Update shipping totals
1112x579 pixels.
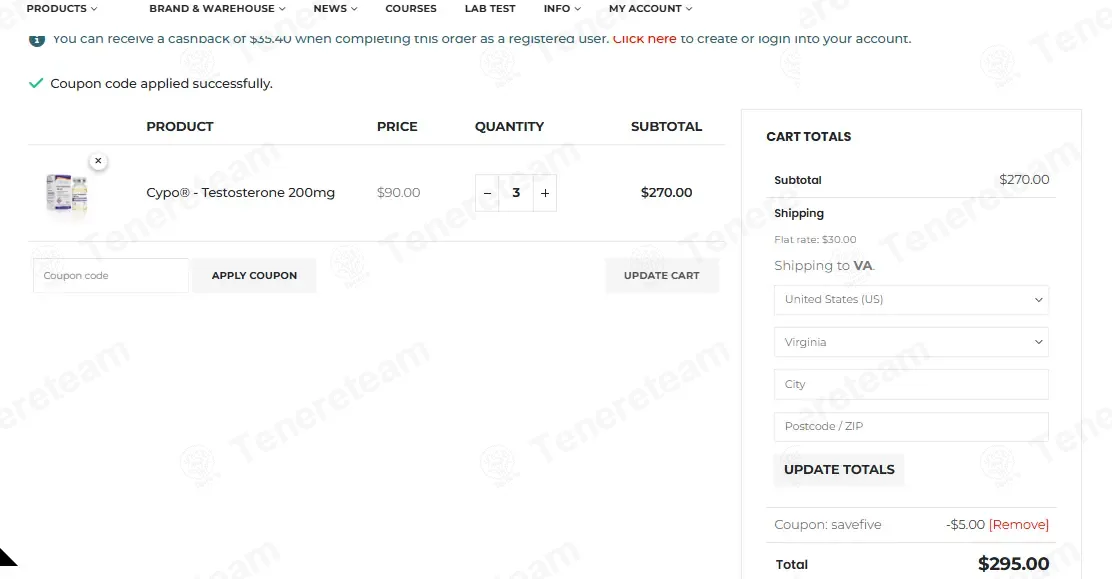839,470
